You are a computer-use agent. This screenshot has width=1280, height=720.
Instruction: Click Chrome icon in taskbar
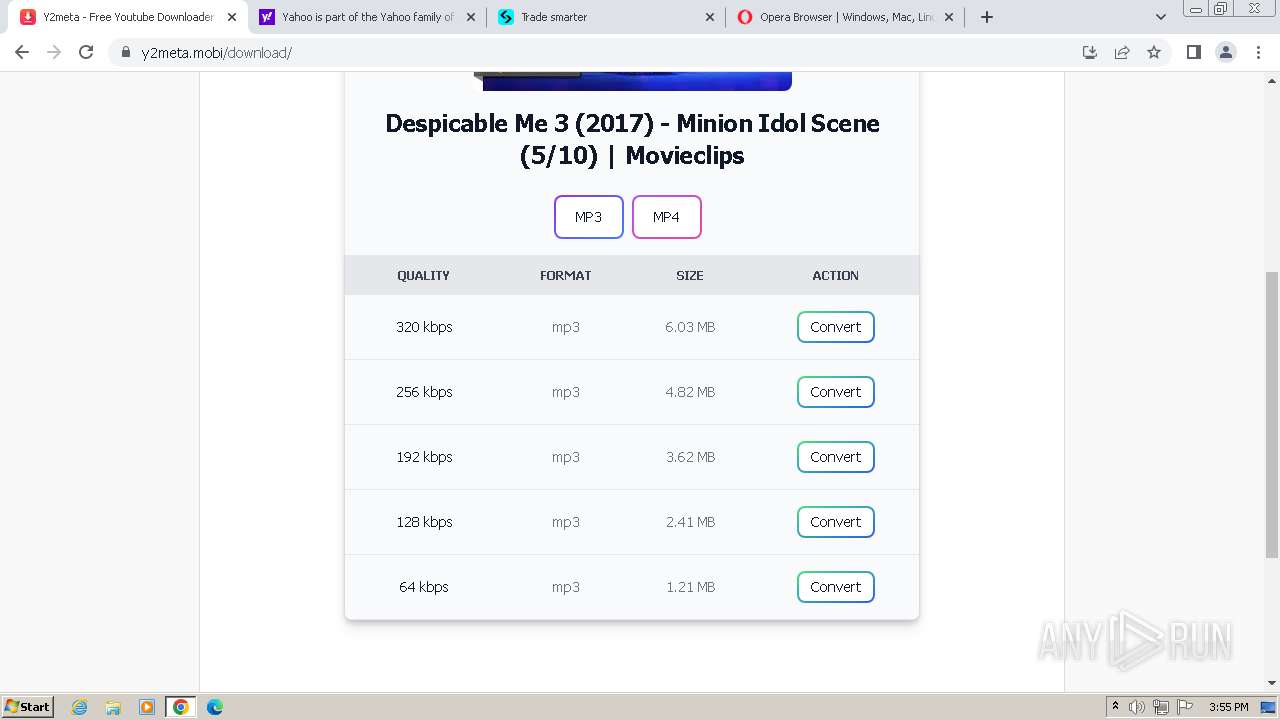(x=181, y=707)
